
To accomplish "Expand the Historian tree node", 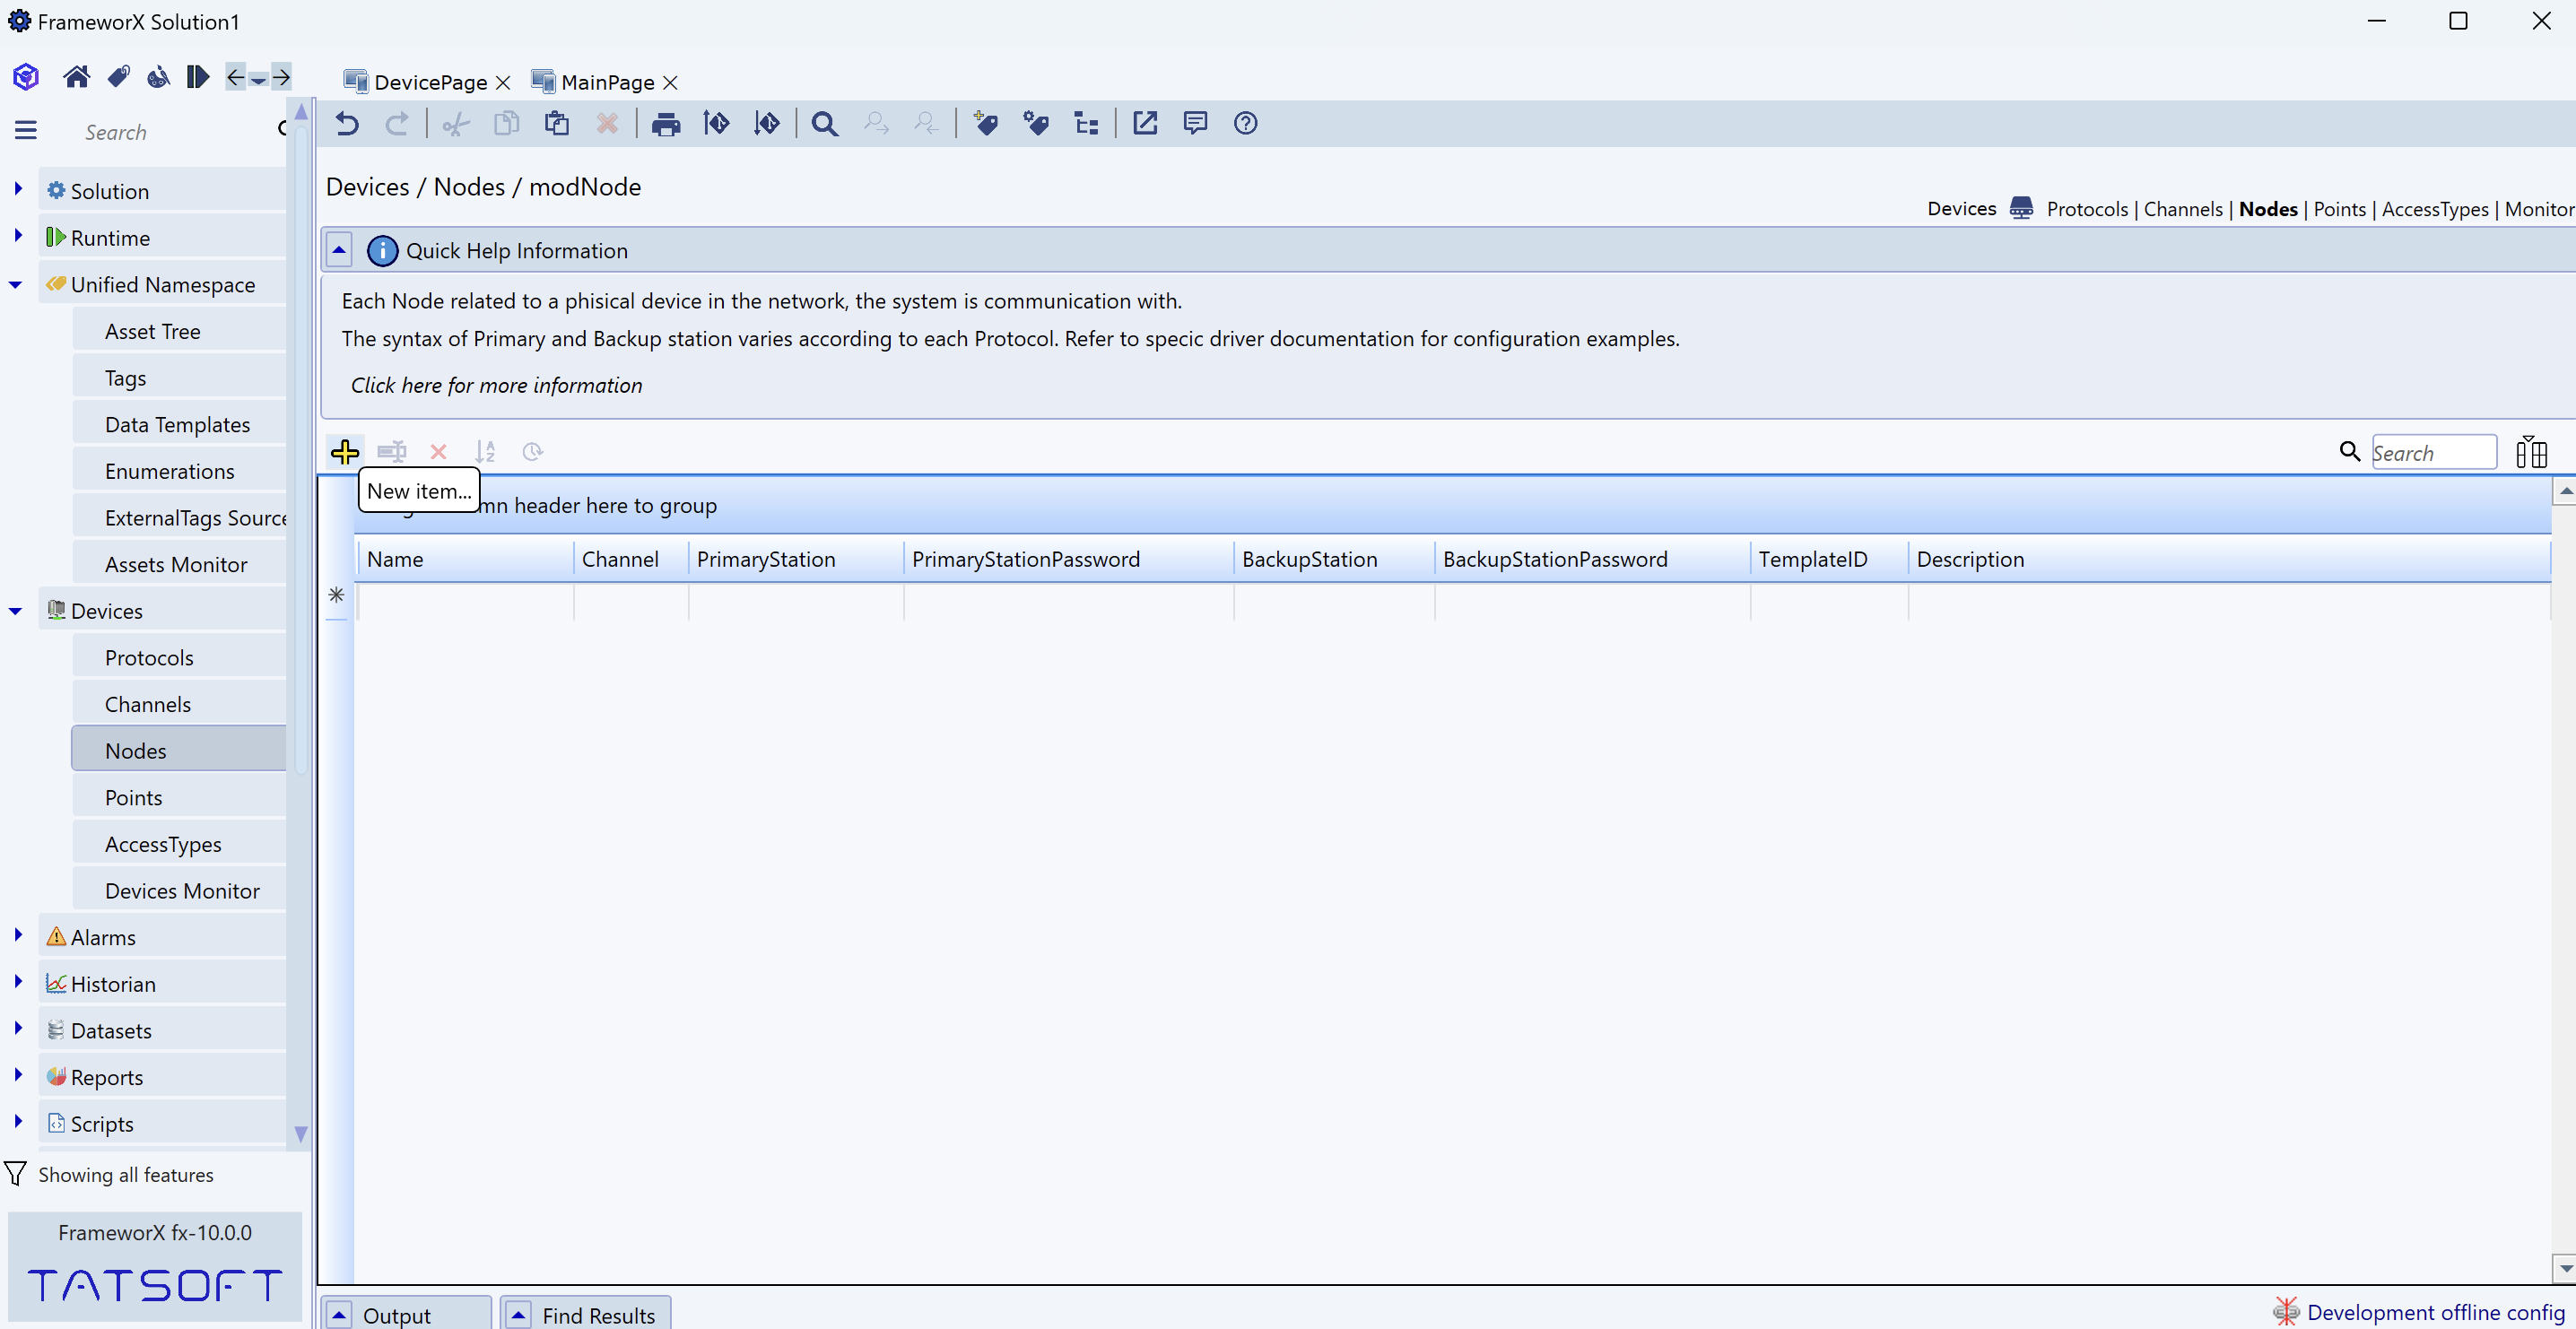I will tap(18, 982).
